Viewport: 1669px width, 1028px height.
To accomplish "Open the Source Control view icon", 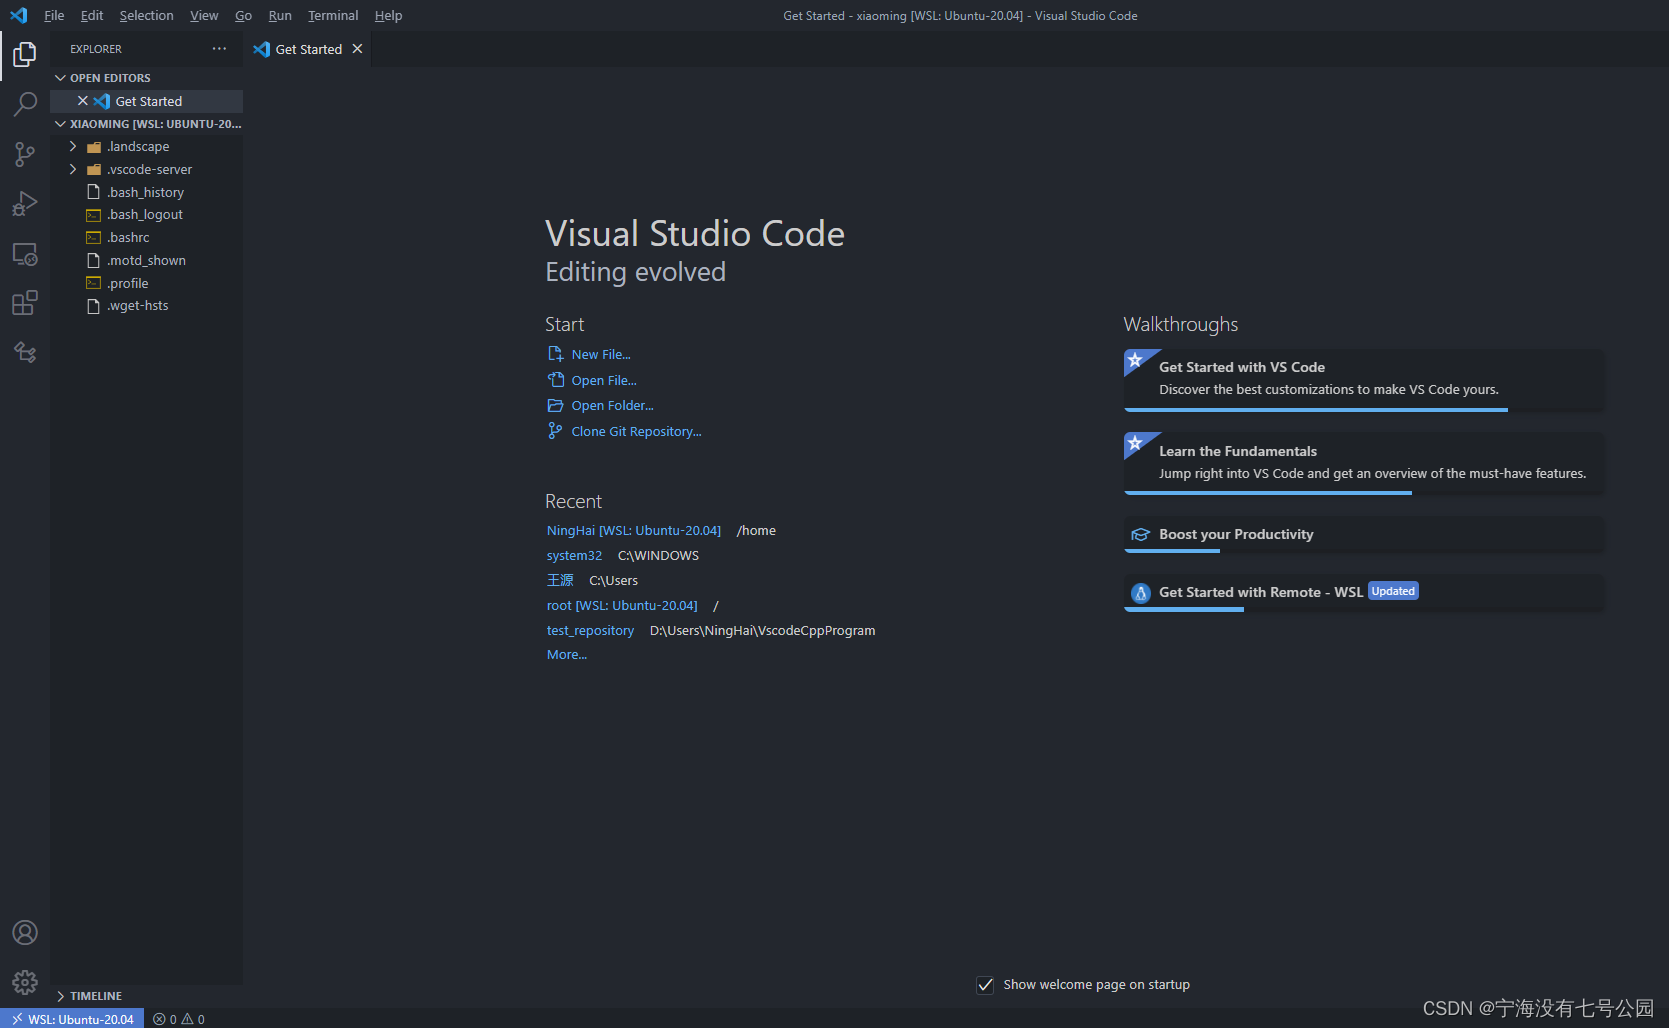I will pyautogui.click(x=25, y=154).
